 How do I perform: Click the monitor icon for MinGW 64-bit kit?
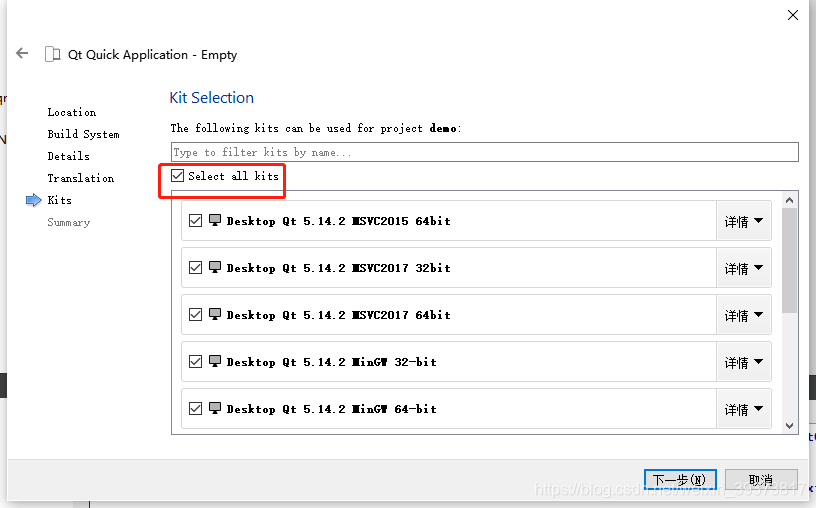coord(215,408)
